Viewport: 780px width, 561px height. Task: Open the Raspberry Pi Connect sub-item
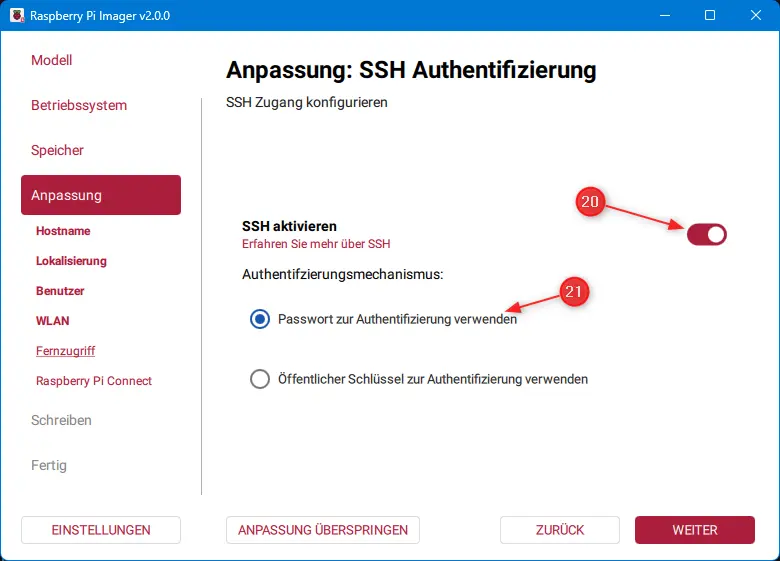coord(94,381)
